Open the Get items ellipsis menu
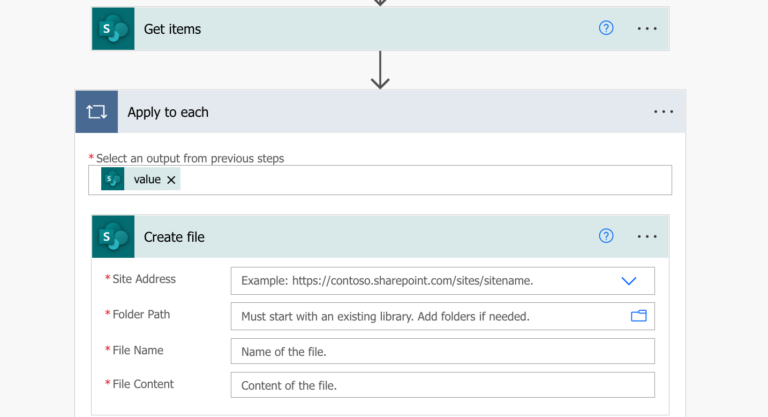 647,29
